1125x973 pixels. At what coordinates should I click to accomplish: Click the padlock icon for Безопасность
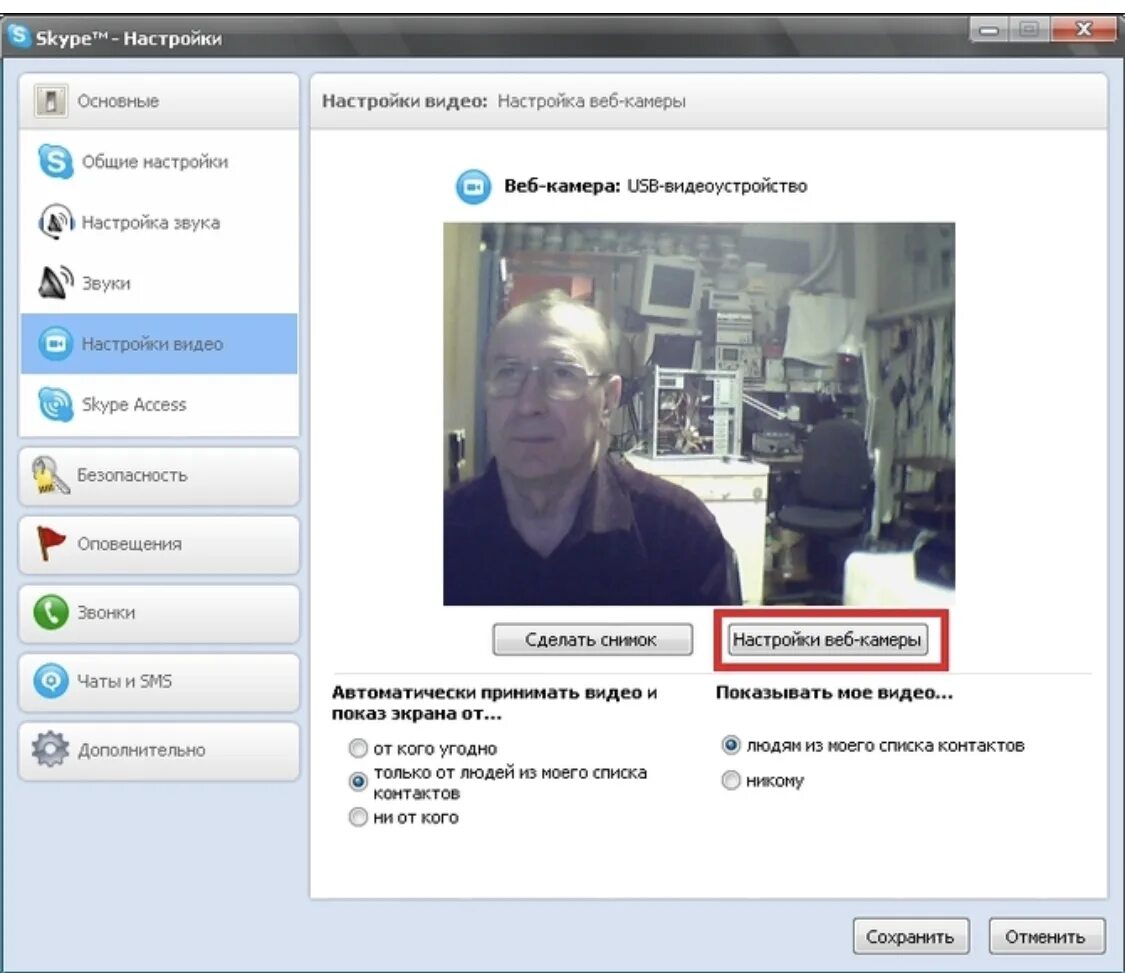pyautogui.click(x=50, y=475)
